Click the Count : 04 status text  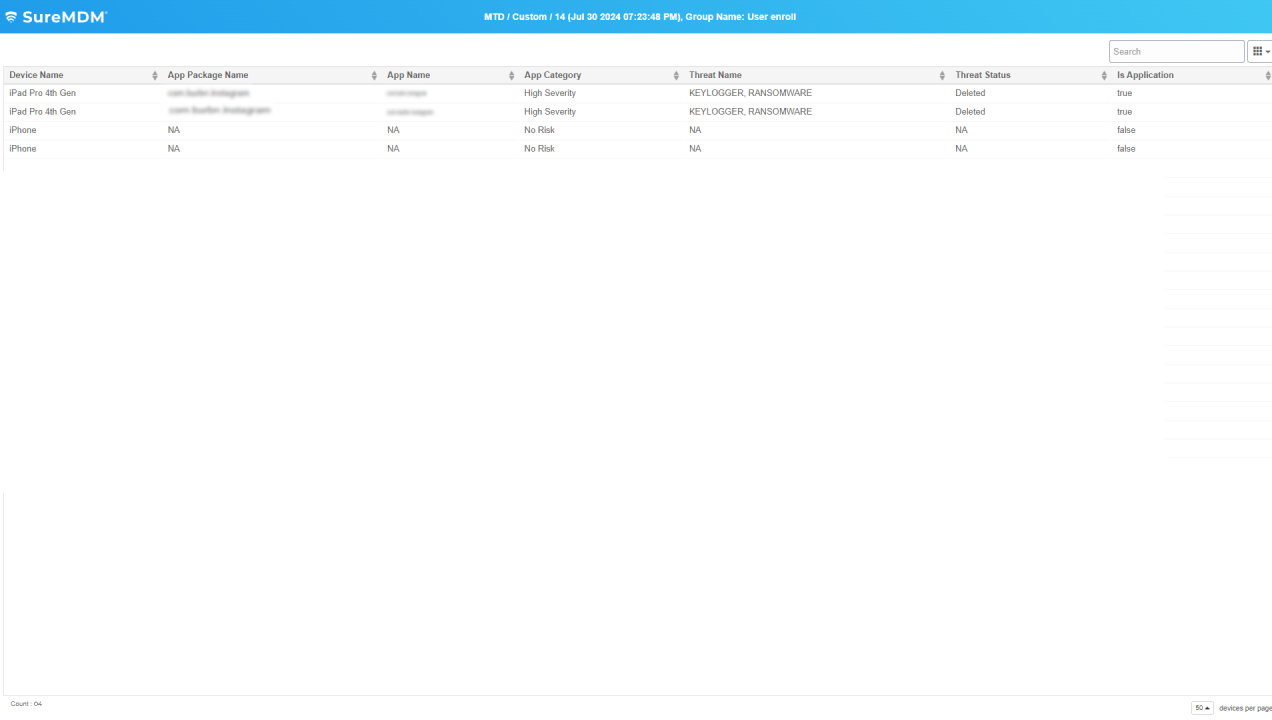[26, 704]
